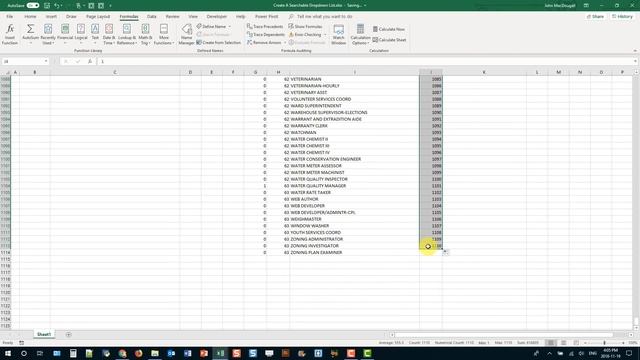Click Trace Dependents in Formula Auditing
640x360 pixels.
[x=266, y=34]
